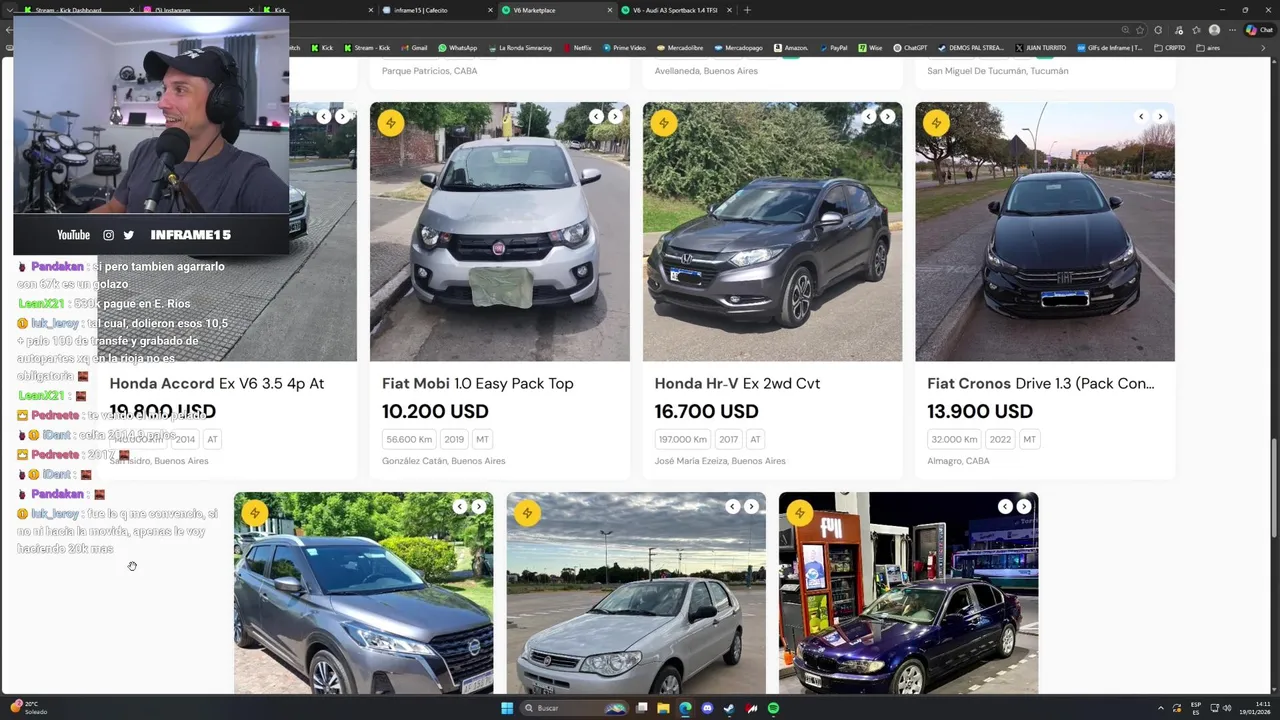Click the lightning badge on the grey Nissan SUV photo
This screenshot has height=720, width=1280.
tap(254, 513)
